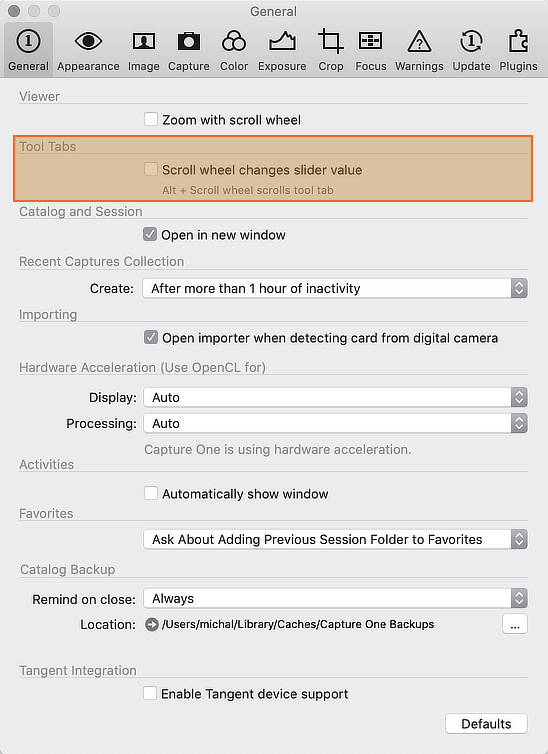Select the Crop tool preferences icon
The height and width of the screenshot is (754, 548).
(330, 41)
